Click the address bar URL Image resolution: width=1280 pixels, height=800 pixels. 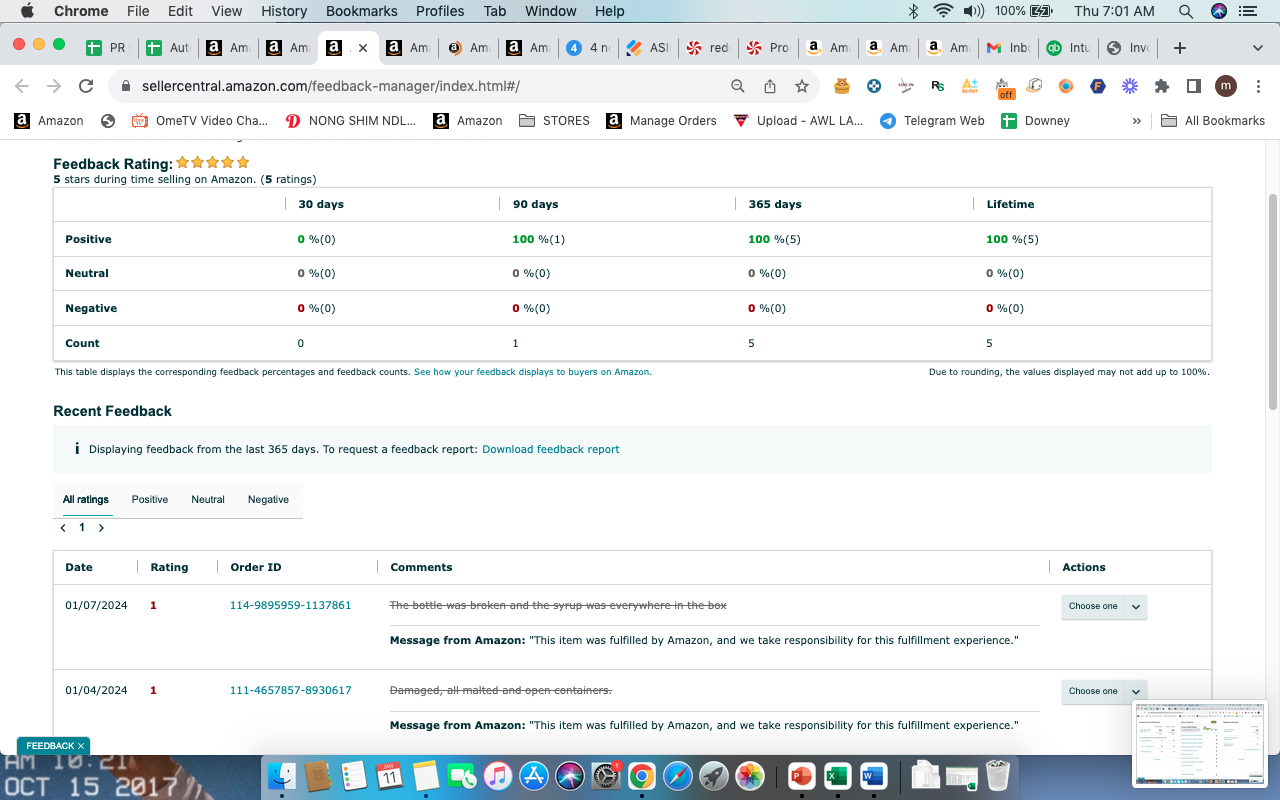coord(330,87)
